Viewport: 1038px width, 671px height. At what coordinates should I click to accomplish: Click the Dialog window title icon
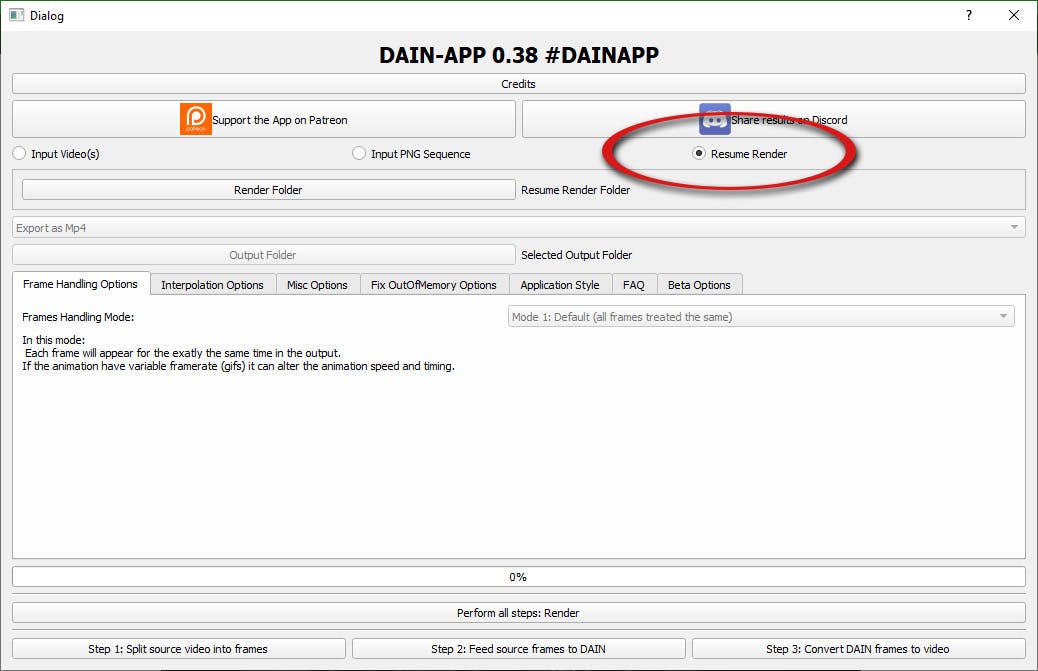pos(17,15)
